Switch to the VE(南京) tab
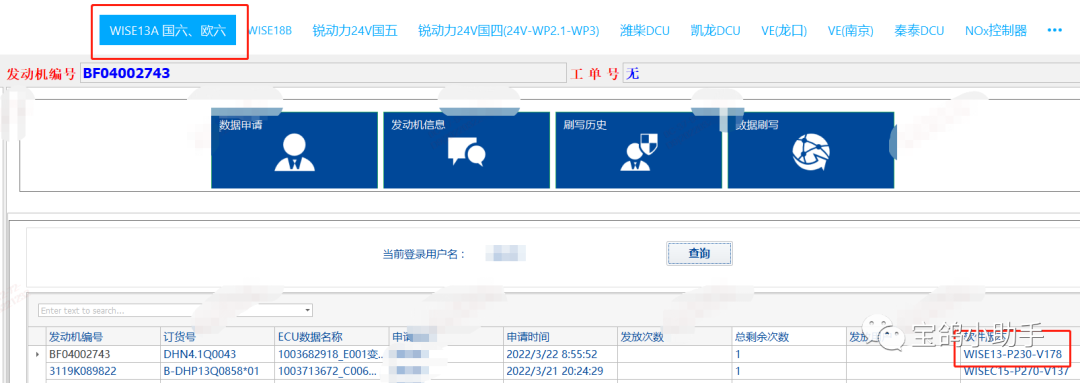 (x=851, y=31)
